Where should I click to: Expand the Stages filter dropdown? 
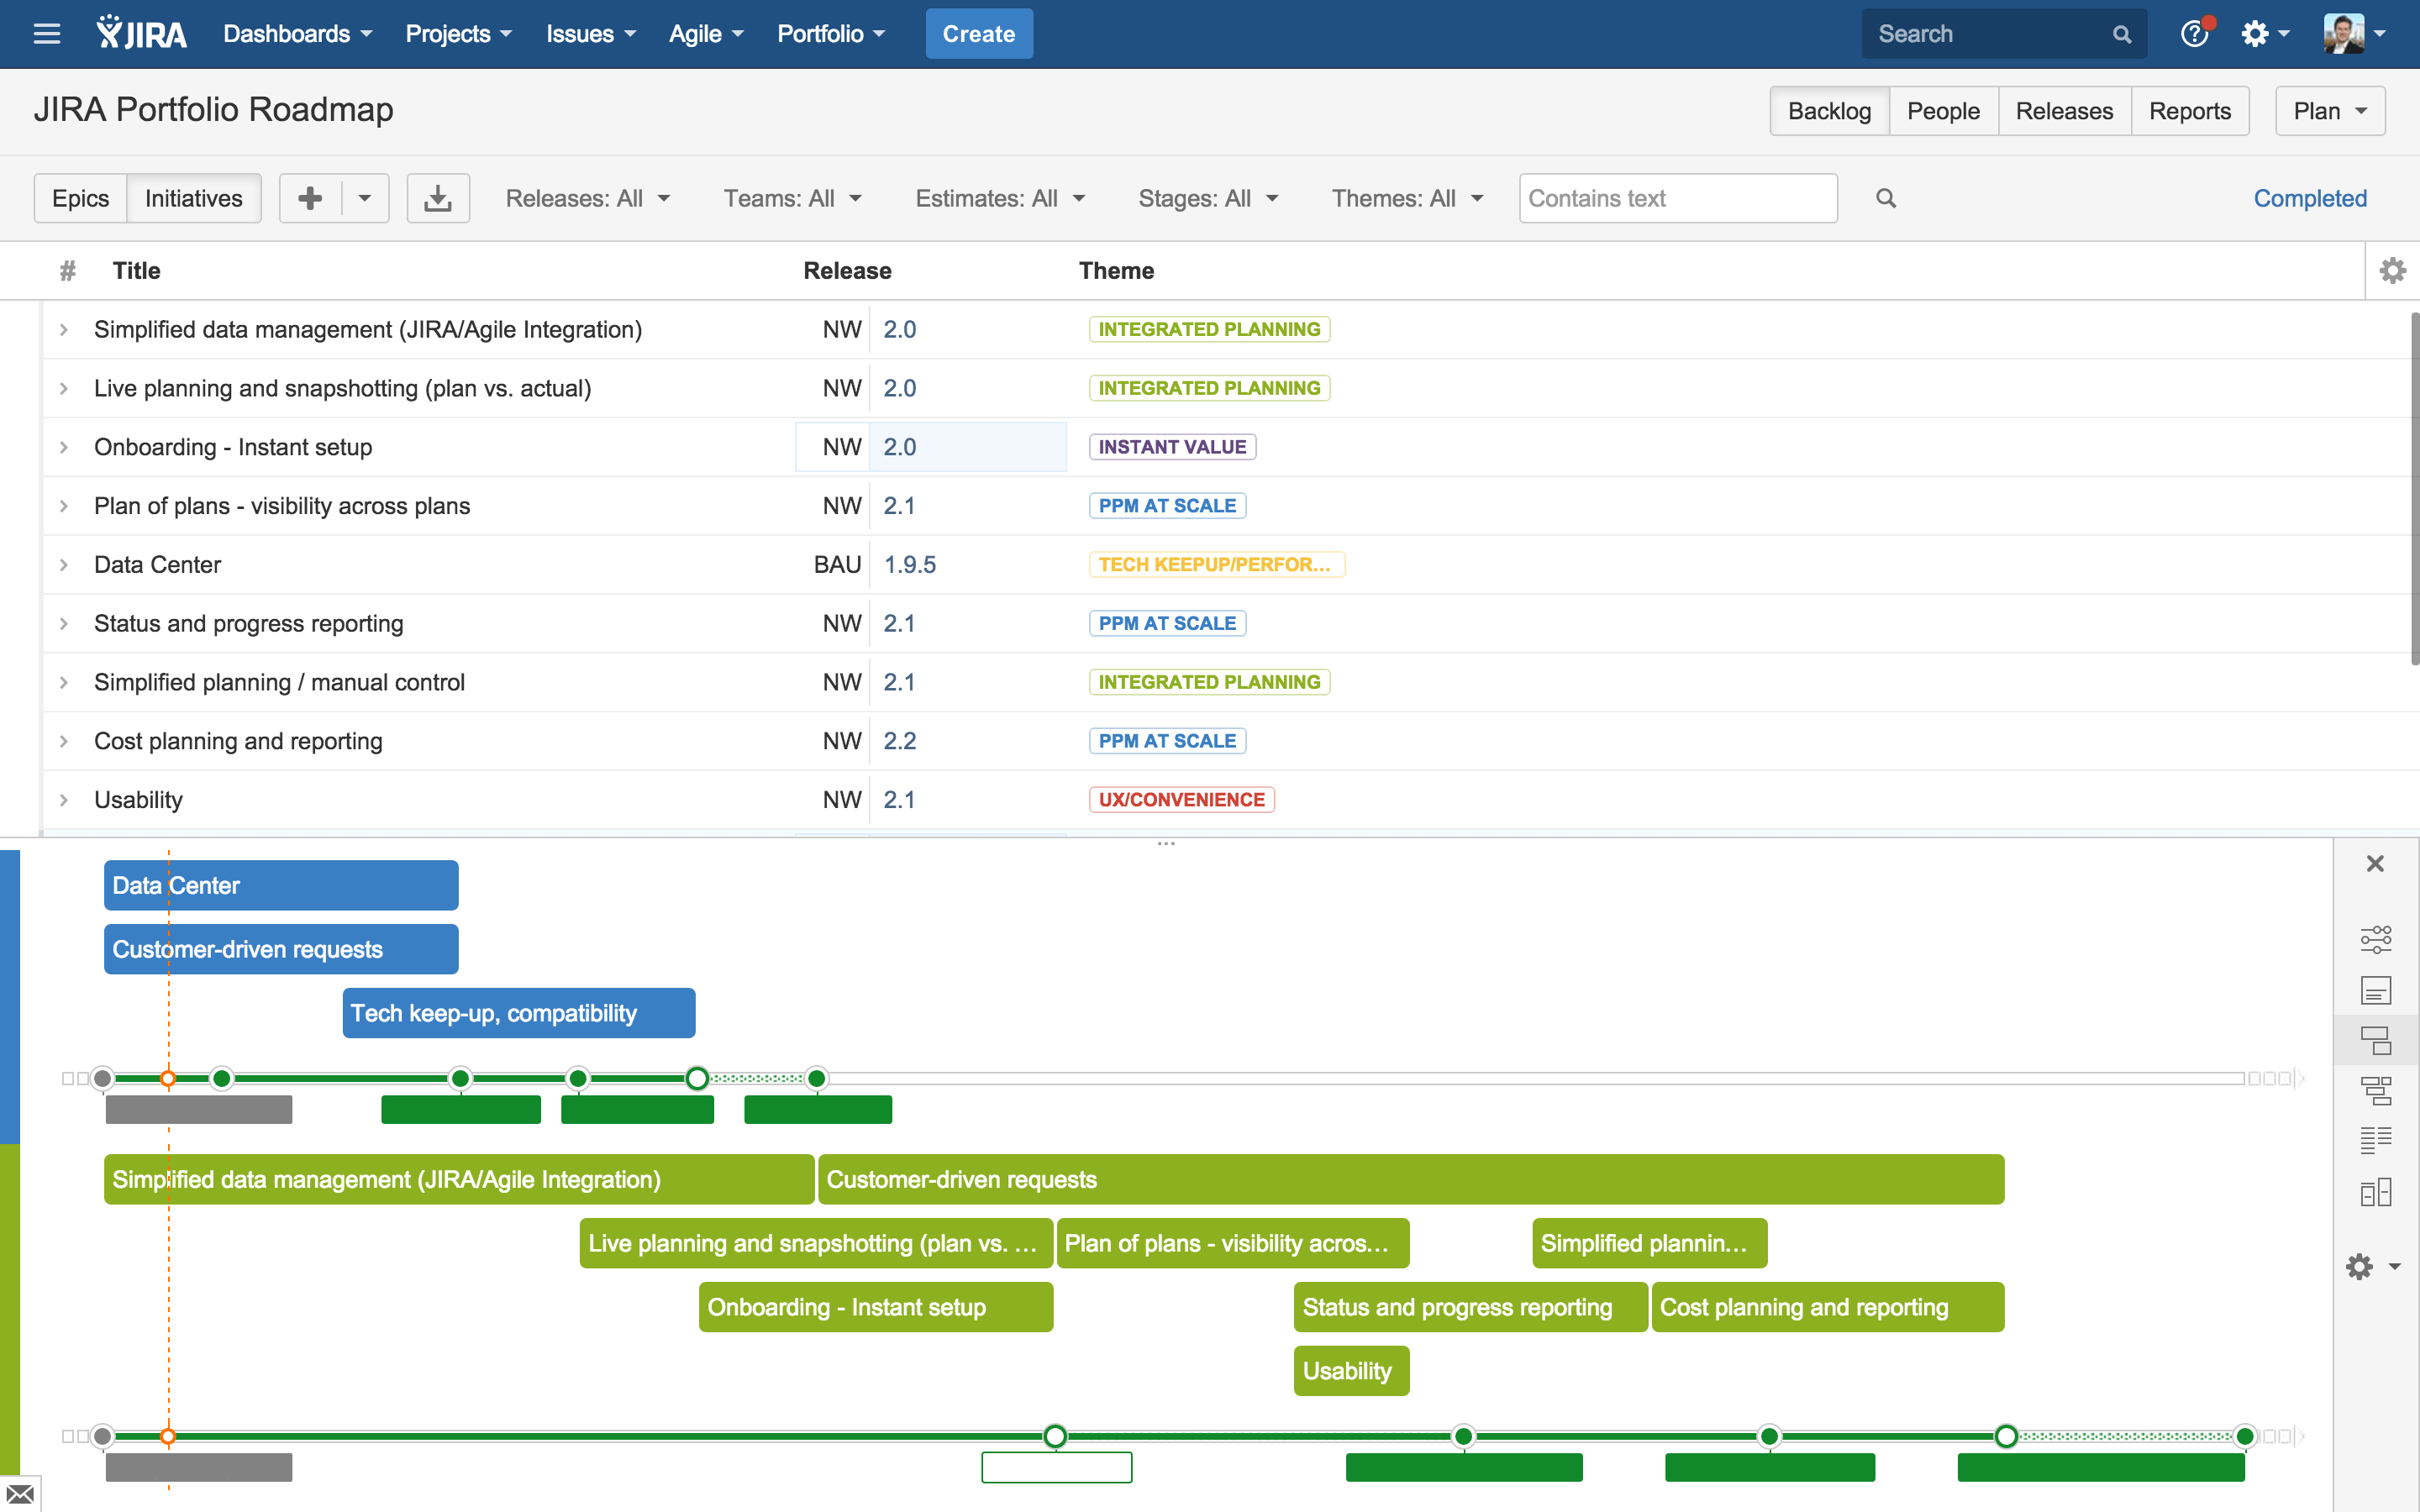(1211, 197)
